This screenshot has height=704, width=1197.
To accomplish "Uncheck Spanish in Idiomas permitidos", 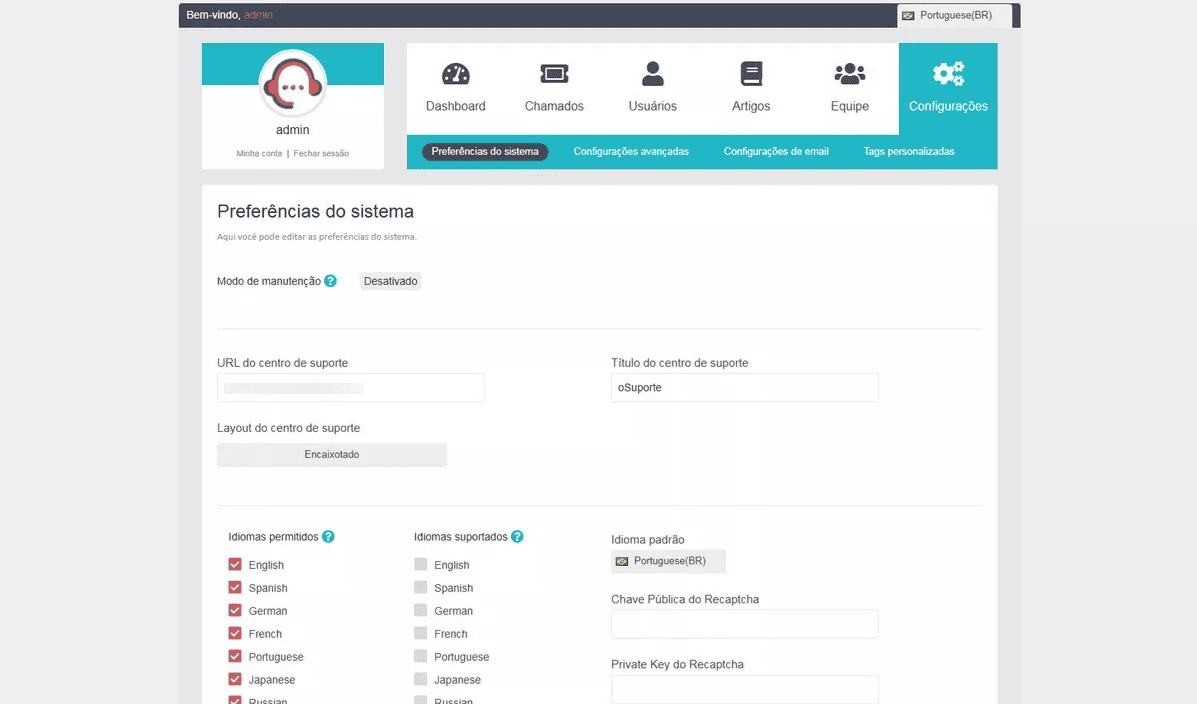I will 233,587.
